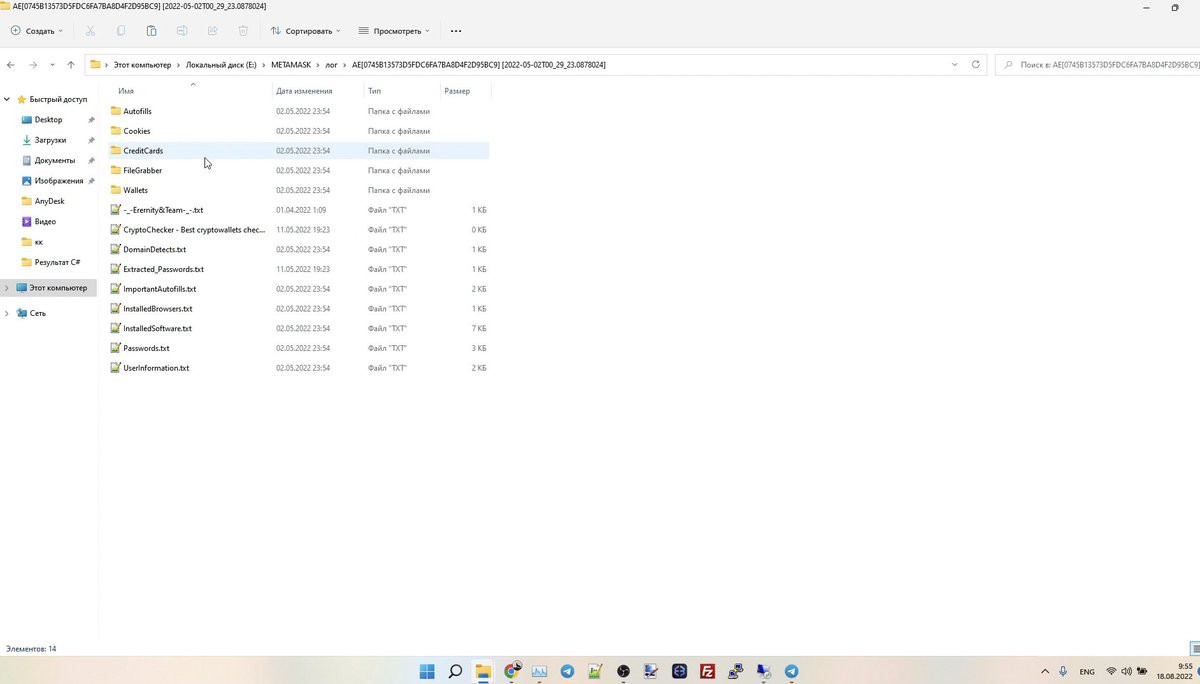The image size is (1200, 684).
Task: Select the DomainDetects.txt file name
Action: (154, 249)
